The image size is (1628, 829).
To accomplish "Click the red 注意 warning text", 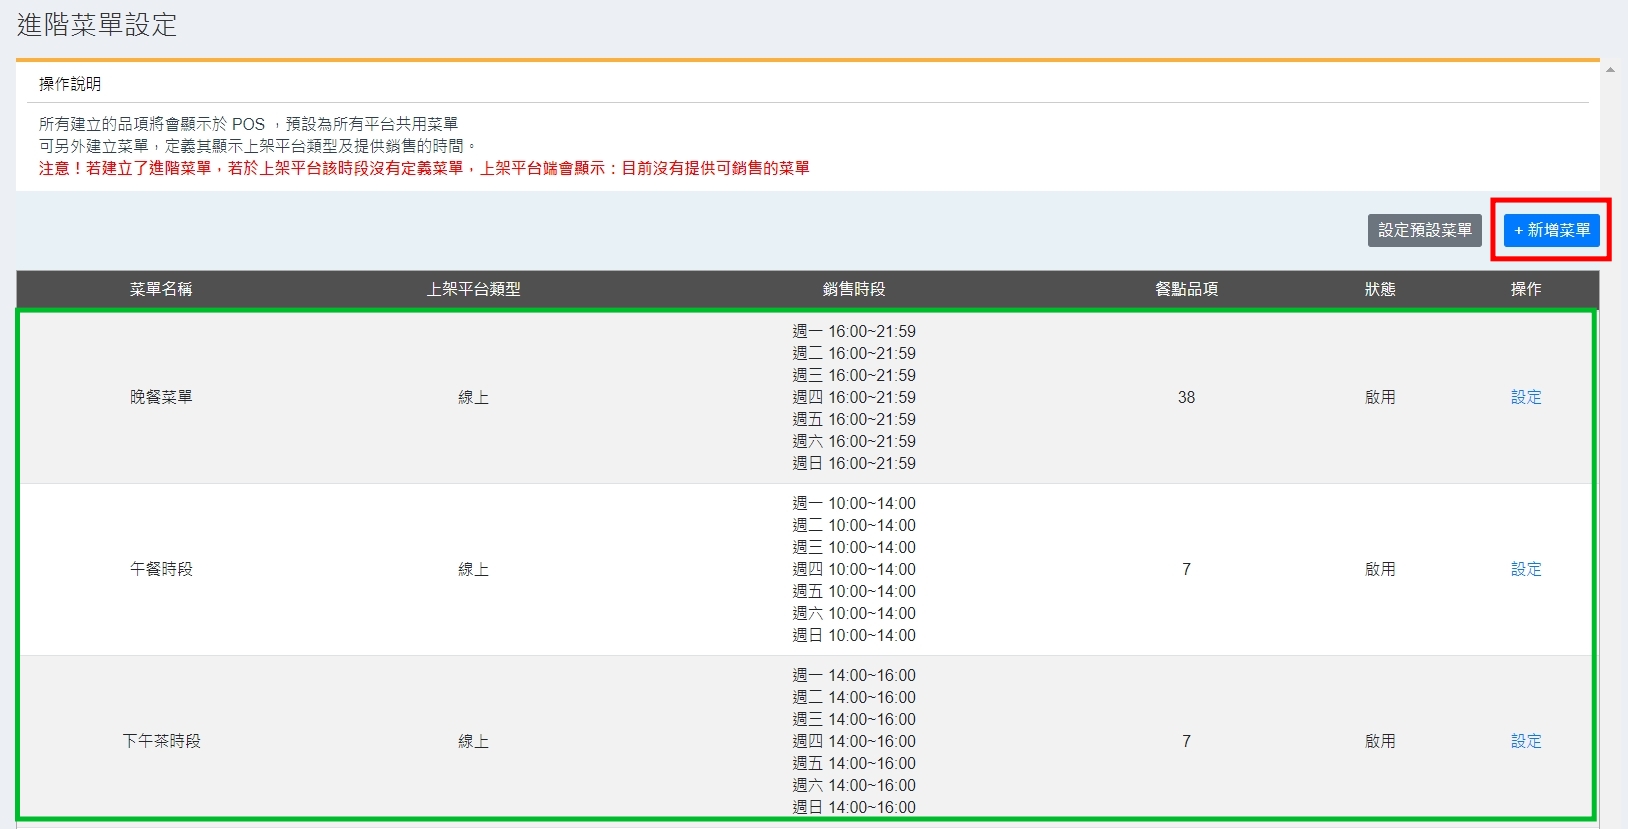I will [x=424, y=168].
